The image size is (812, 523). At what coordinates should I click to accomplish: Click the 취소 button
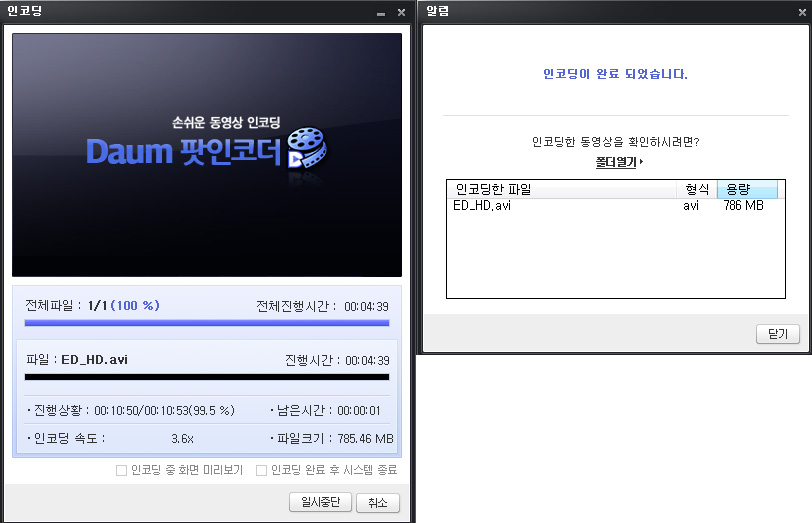[x=378, y=502]
